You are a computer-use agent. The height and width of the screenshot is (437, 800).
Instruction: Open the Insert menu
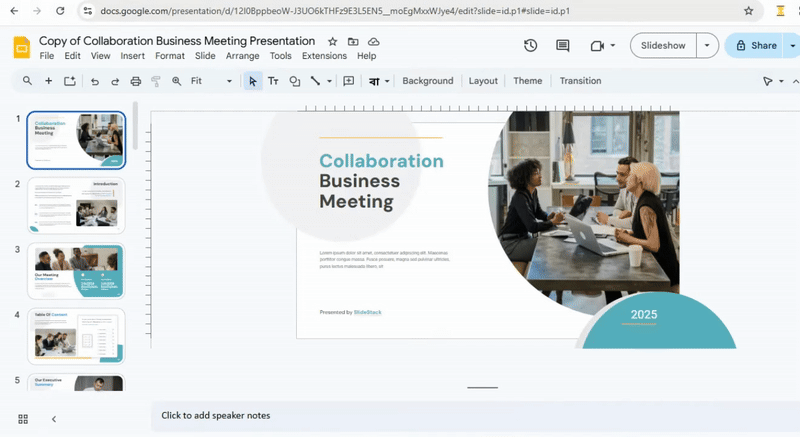point(133,56)
